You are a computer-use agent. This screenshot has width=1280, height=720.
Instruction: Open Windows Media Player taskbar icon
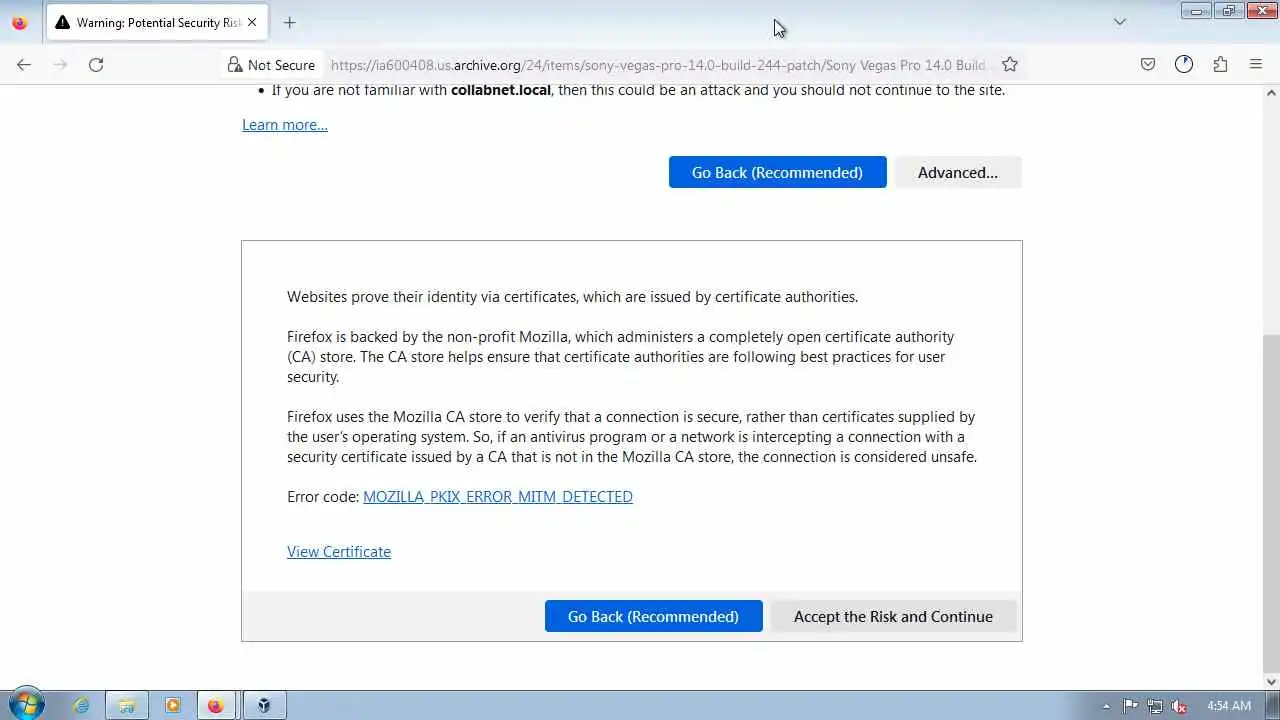(172, 705)
